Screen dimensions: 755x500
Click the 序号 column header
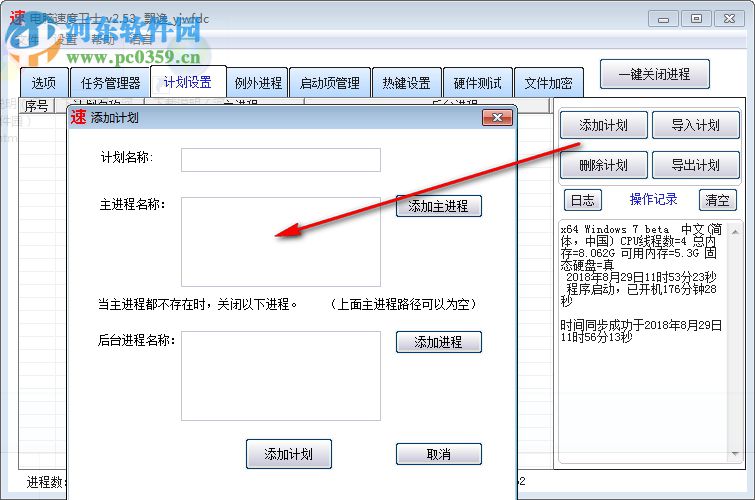pos(37,105)
